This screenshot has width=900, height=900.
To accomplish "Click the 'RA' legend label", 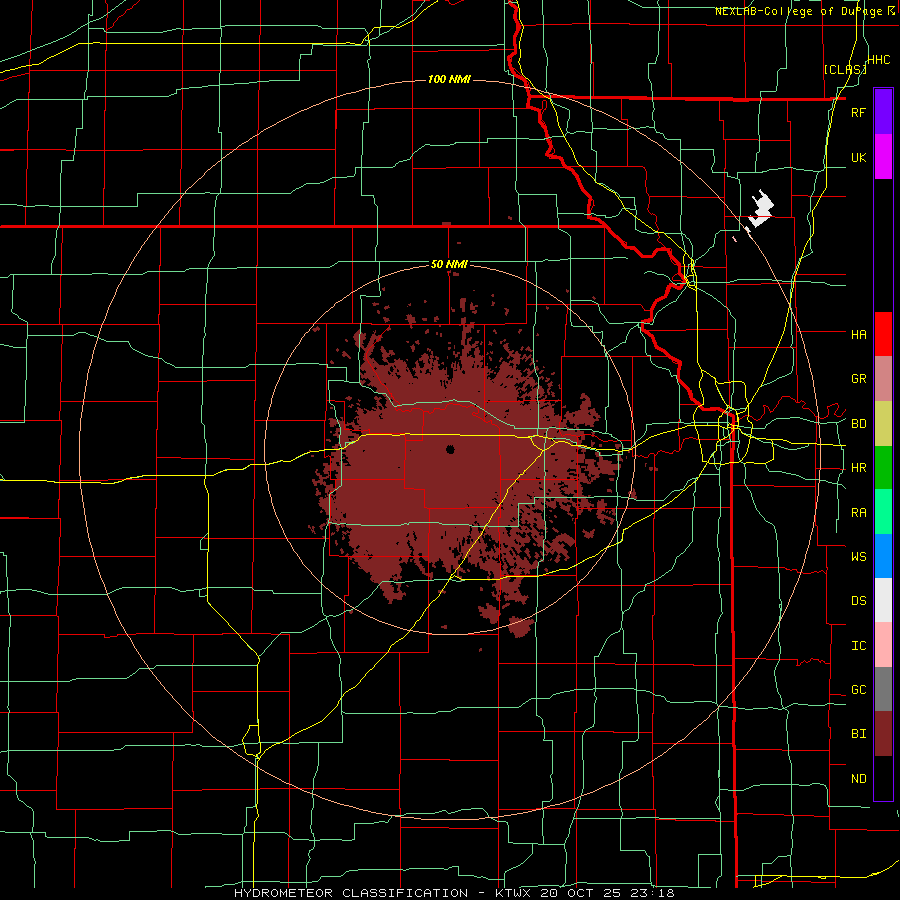I will [858, 513].
